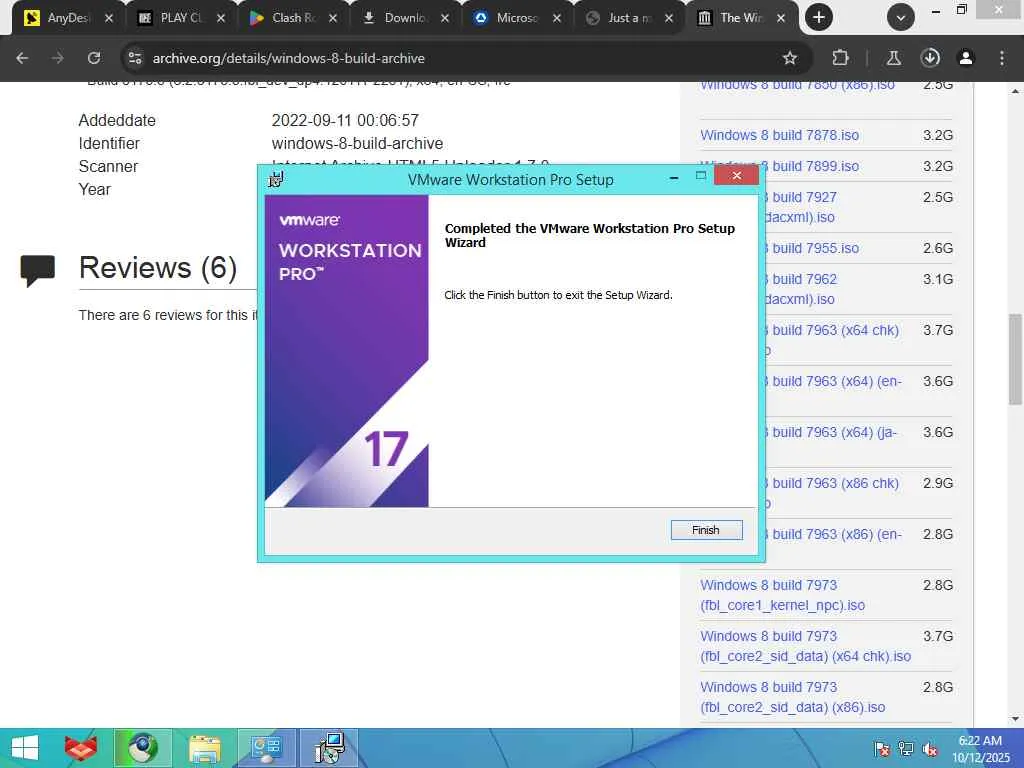1024x768 pixels.
Task: Click the muted volume tray icon
Action: point(930,749)
